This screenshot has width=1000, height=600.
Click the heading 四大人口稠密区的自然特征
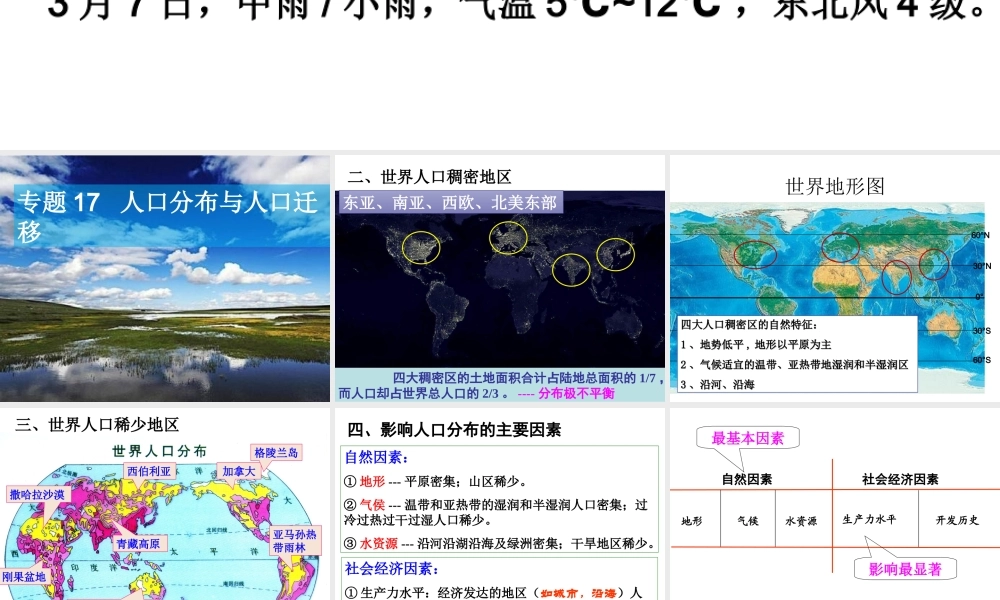click(x=749, y=325)
